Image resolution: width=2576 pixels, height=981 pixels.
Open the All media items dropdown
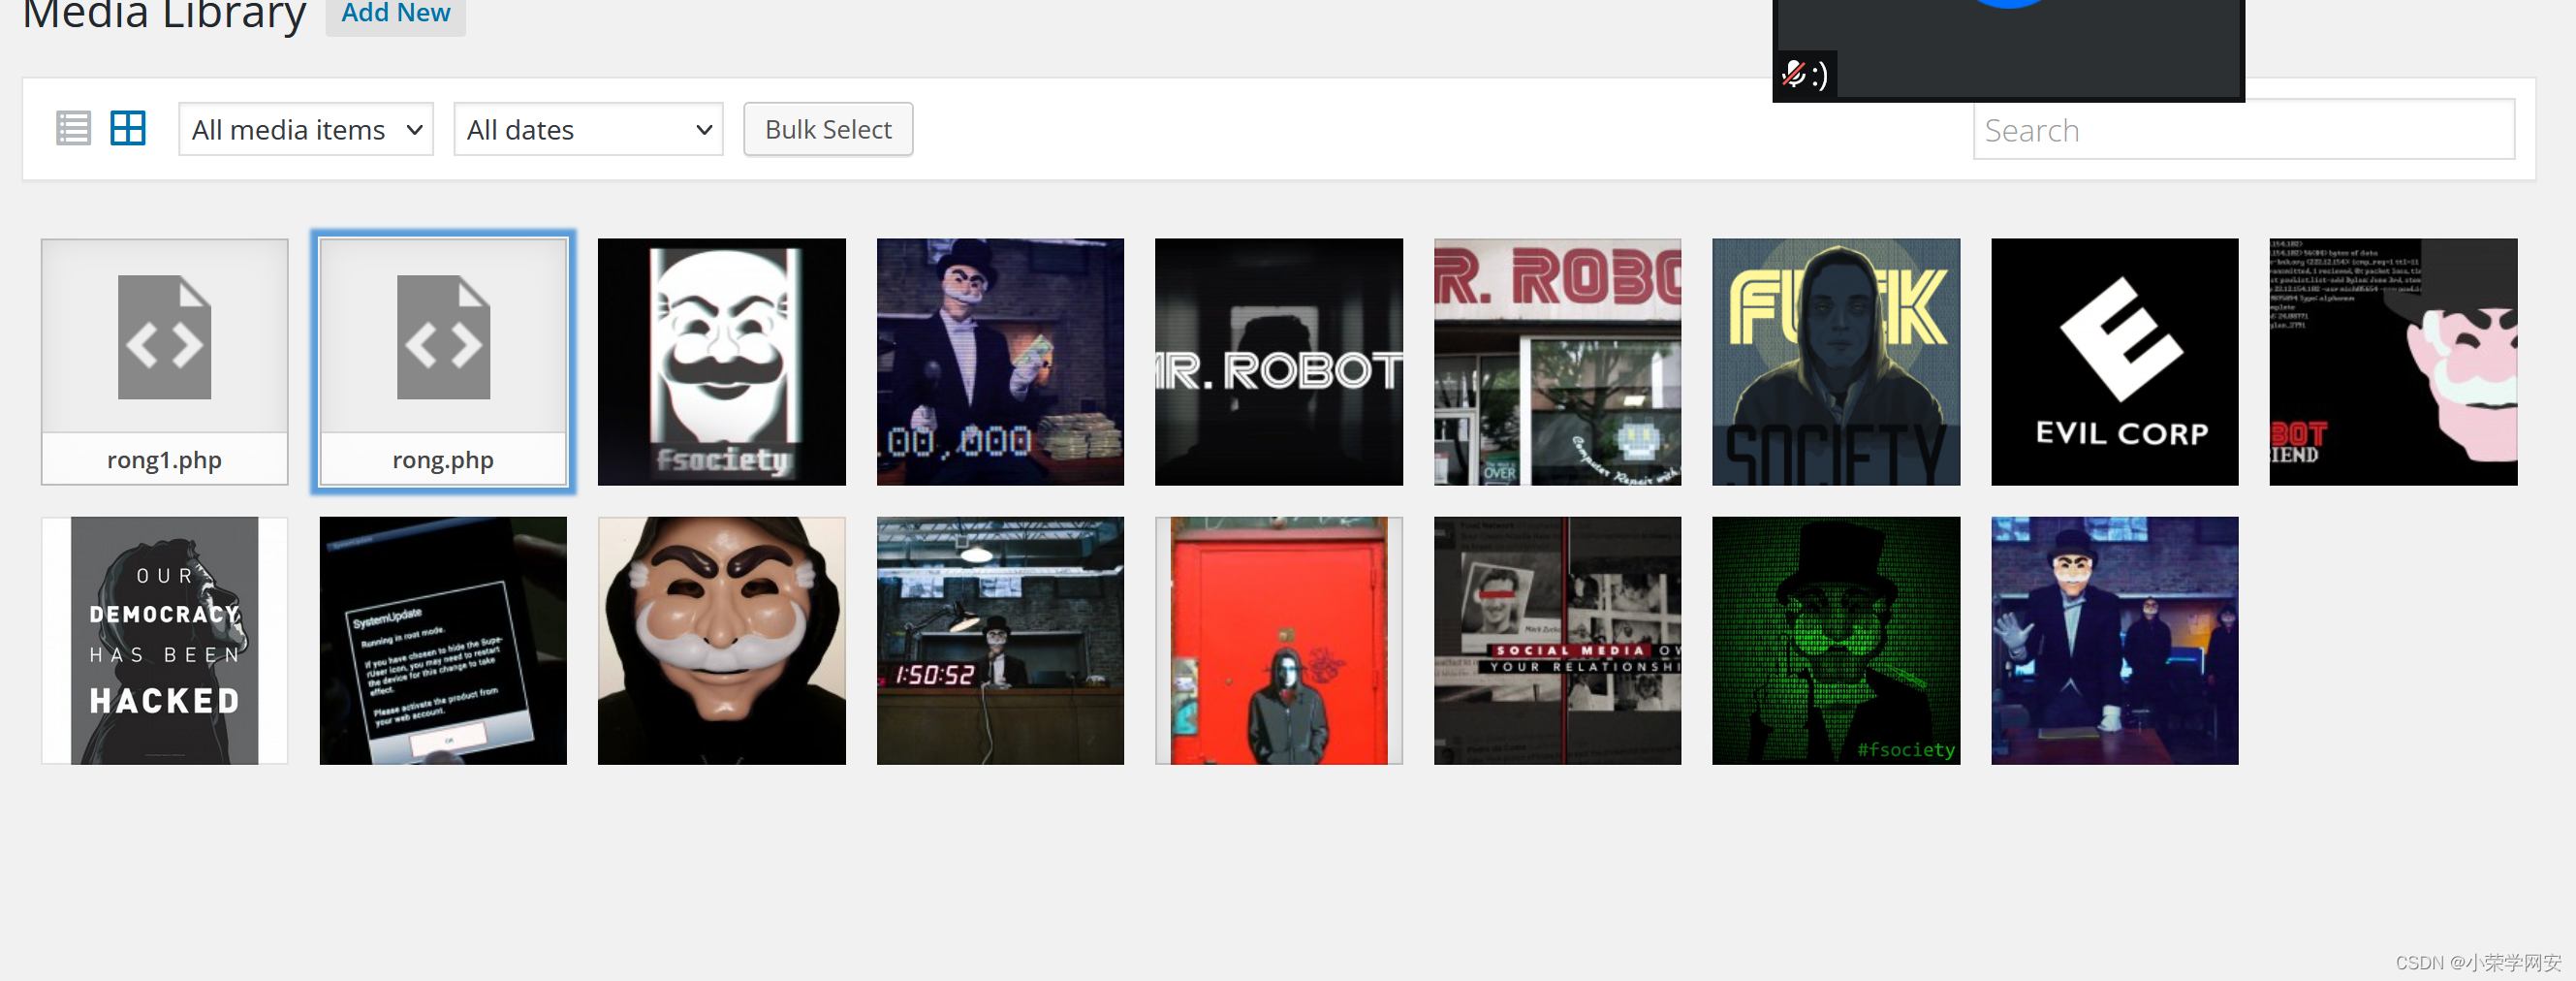[x=306, y=129]
